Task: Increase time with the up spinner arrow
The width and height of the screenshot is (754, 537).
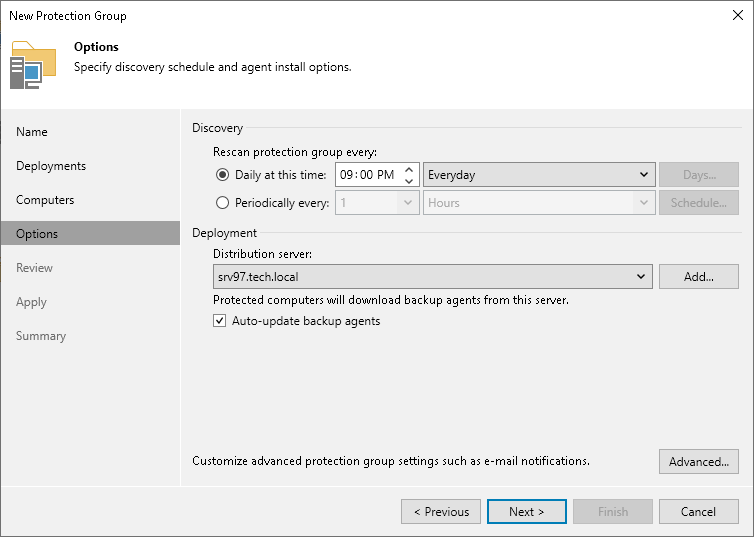Action: pyautogui.click(x=409, y=169)
